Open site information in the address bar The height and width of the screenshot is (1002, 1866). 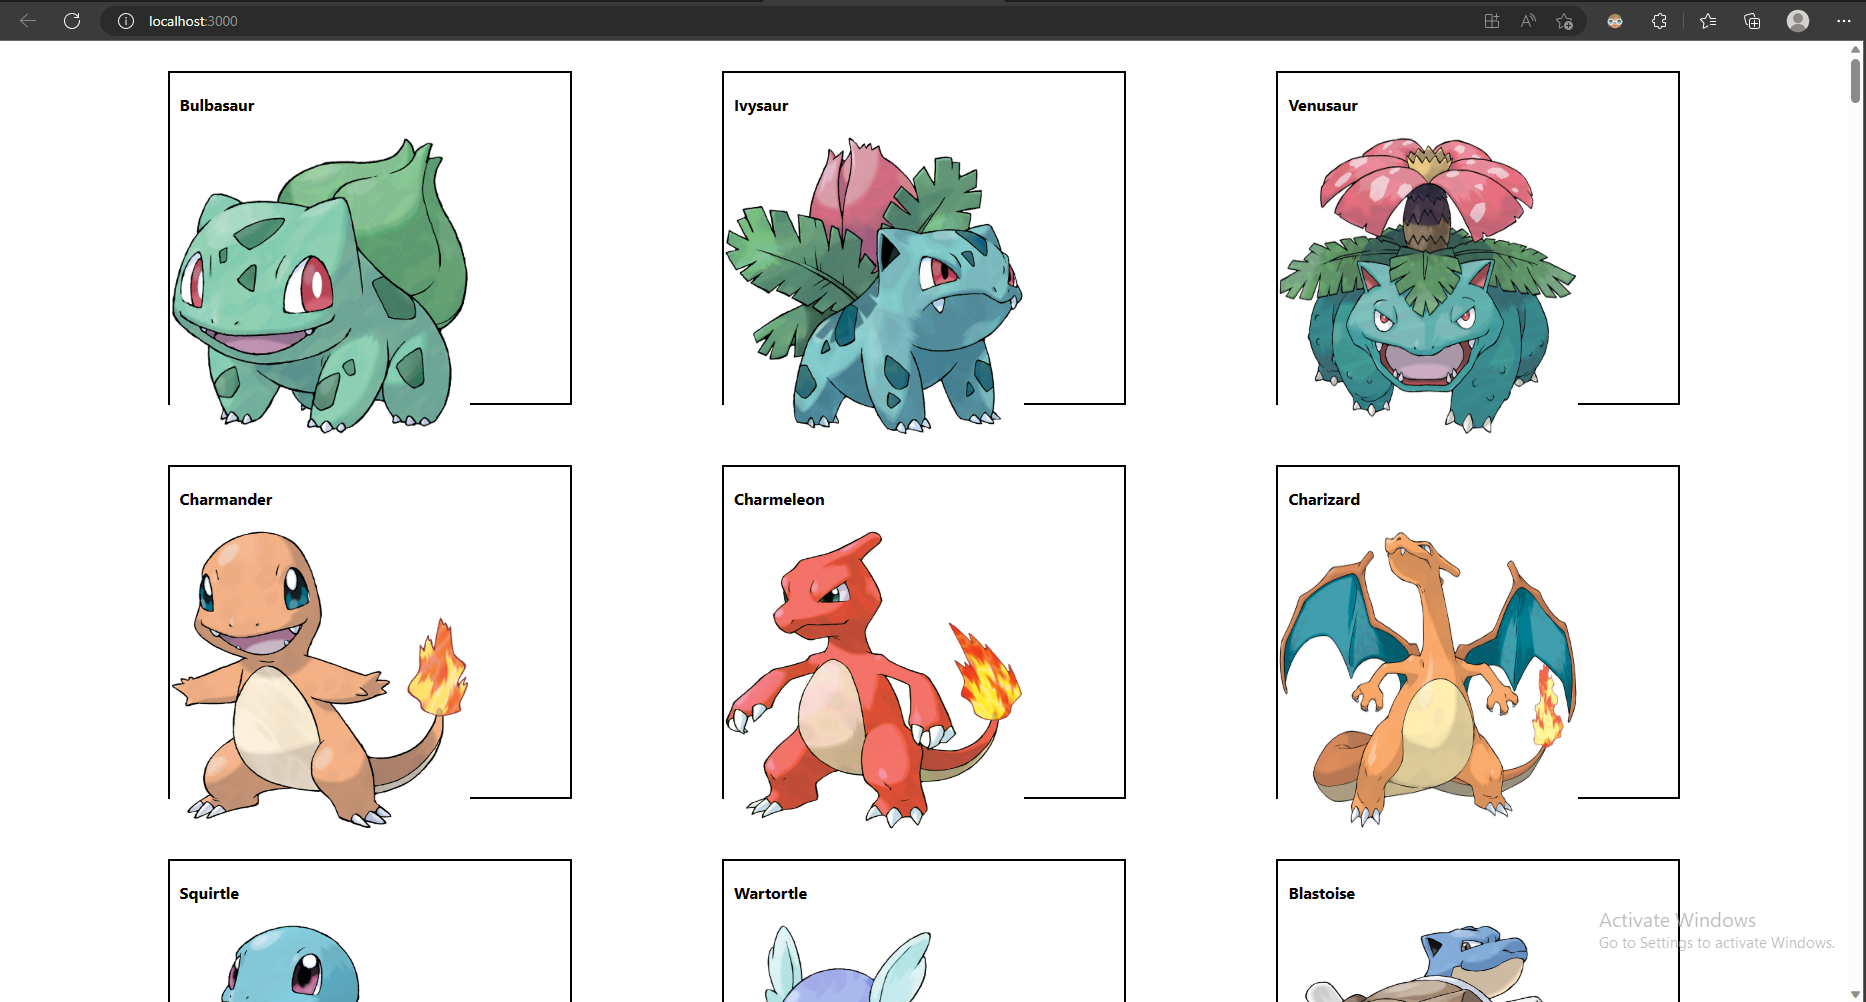tap(125, 20)
